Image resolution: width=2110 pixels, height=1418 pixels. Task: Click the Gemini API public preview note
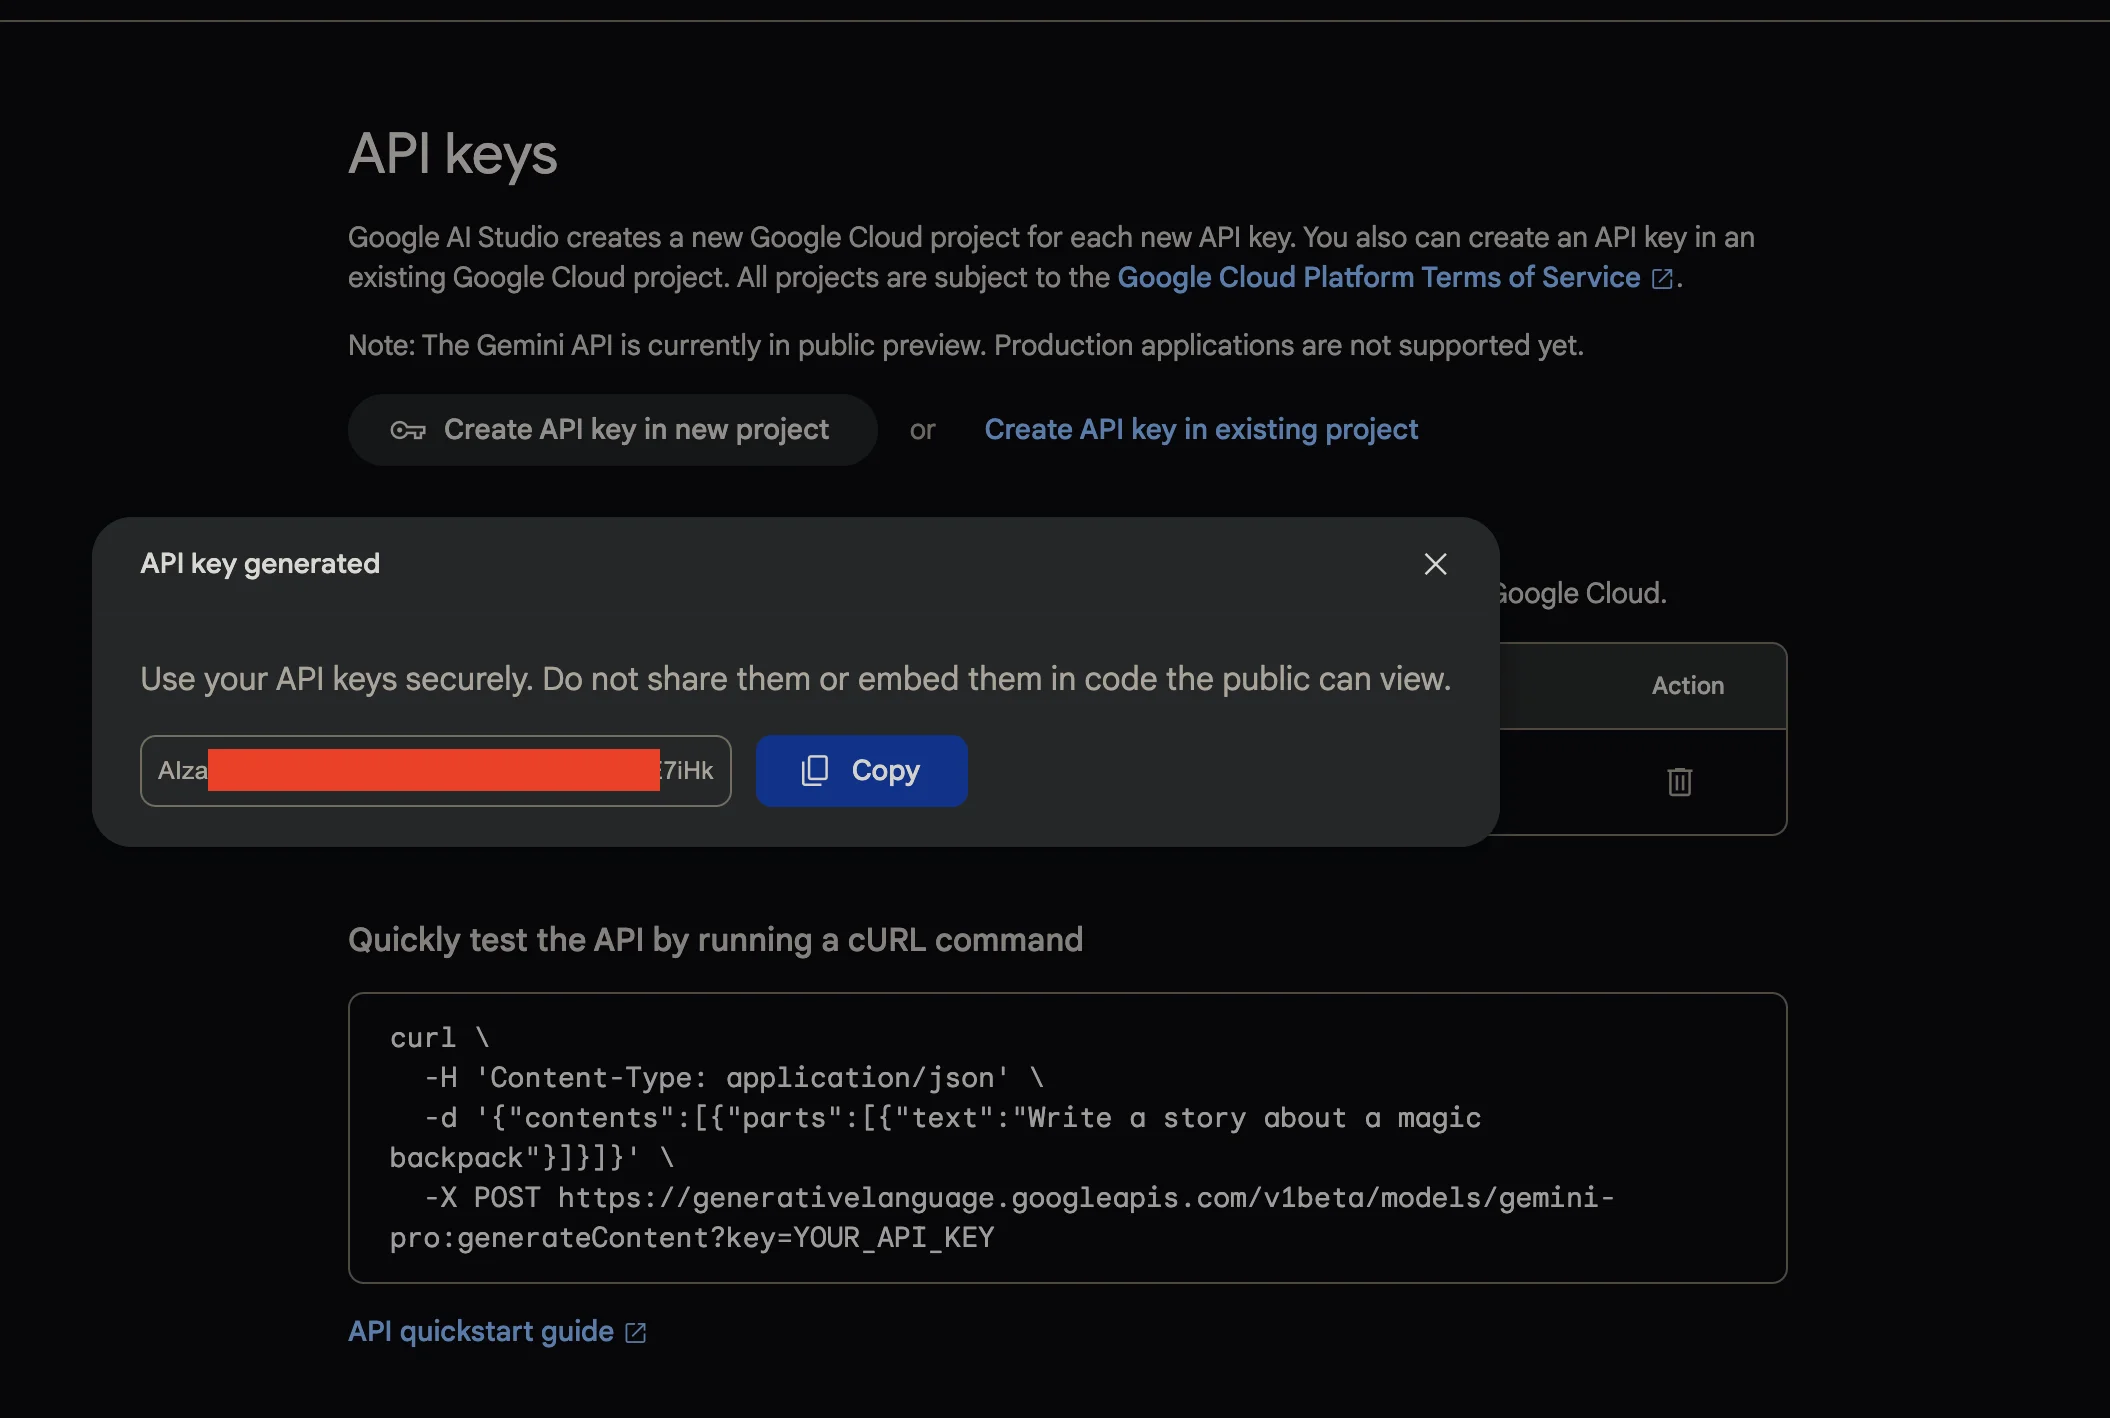click(x=965, y=346)
